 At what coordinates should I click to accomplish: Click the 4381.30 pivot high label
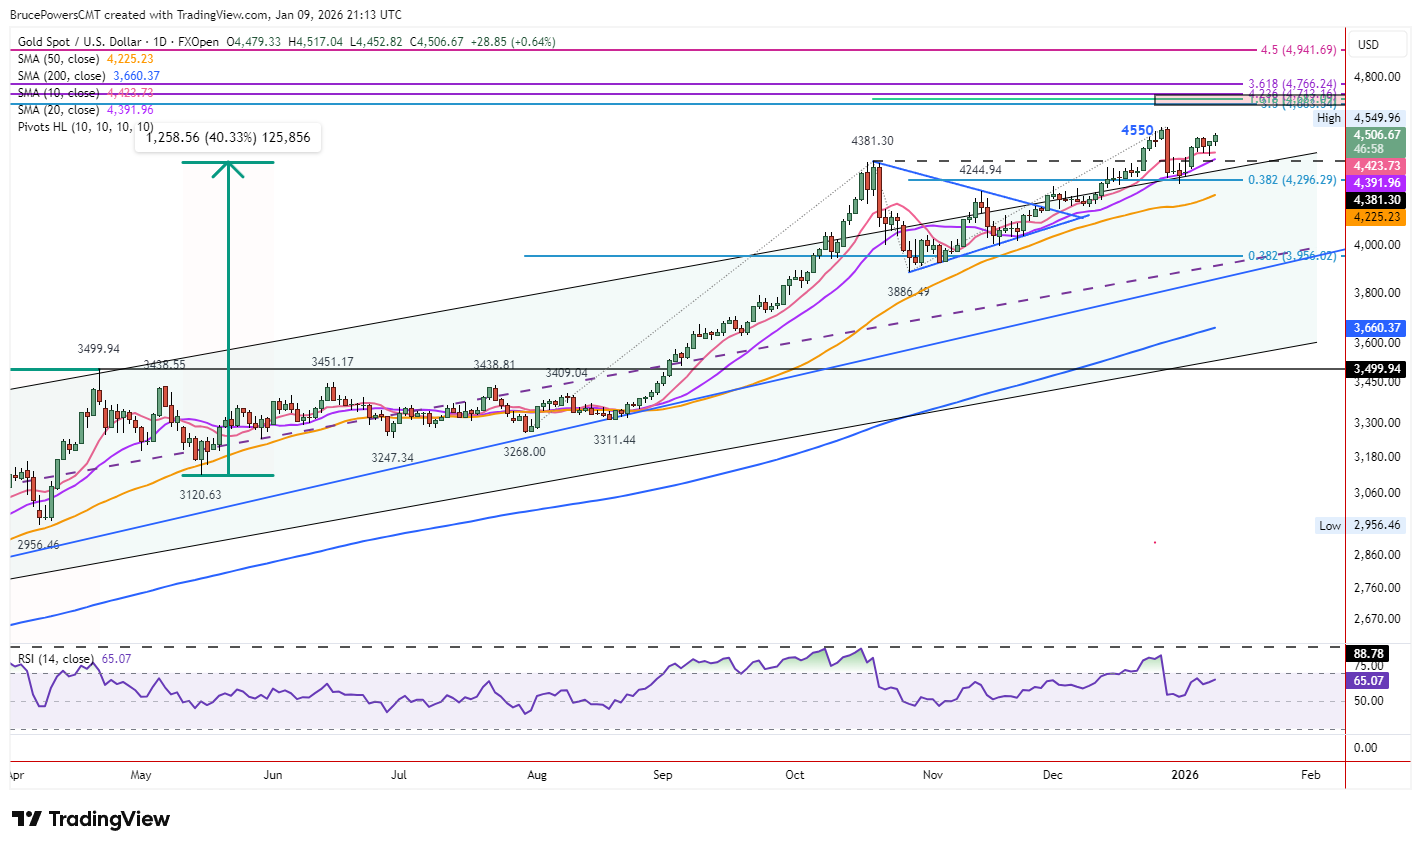pos(872,142)
